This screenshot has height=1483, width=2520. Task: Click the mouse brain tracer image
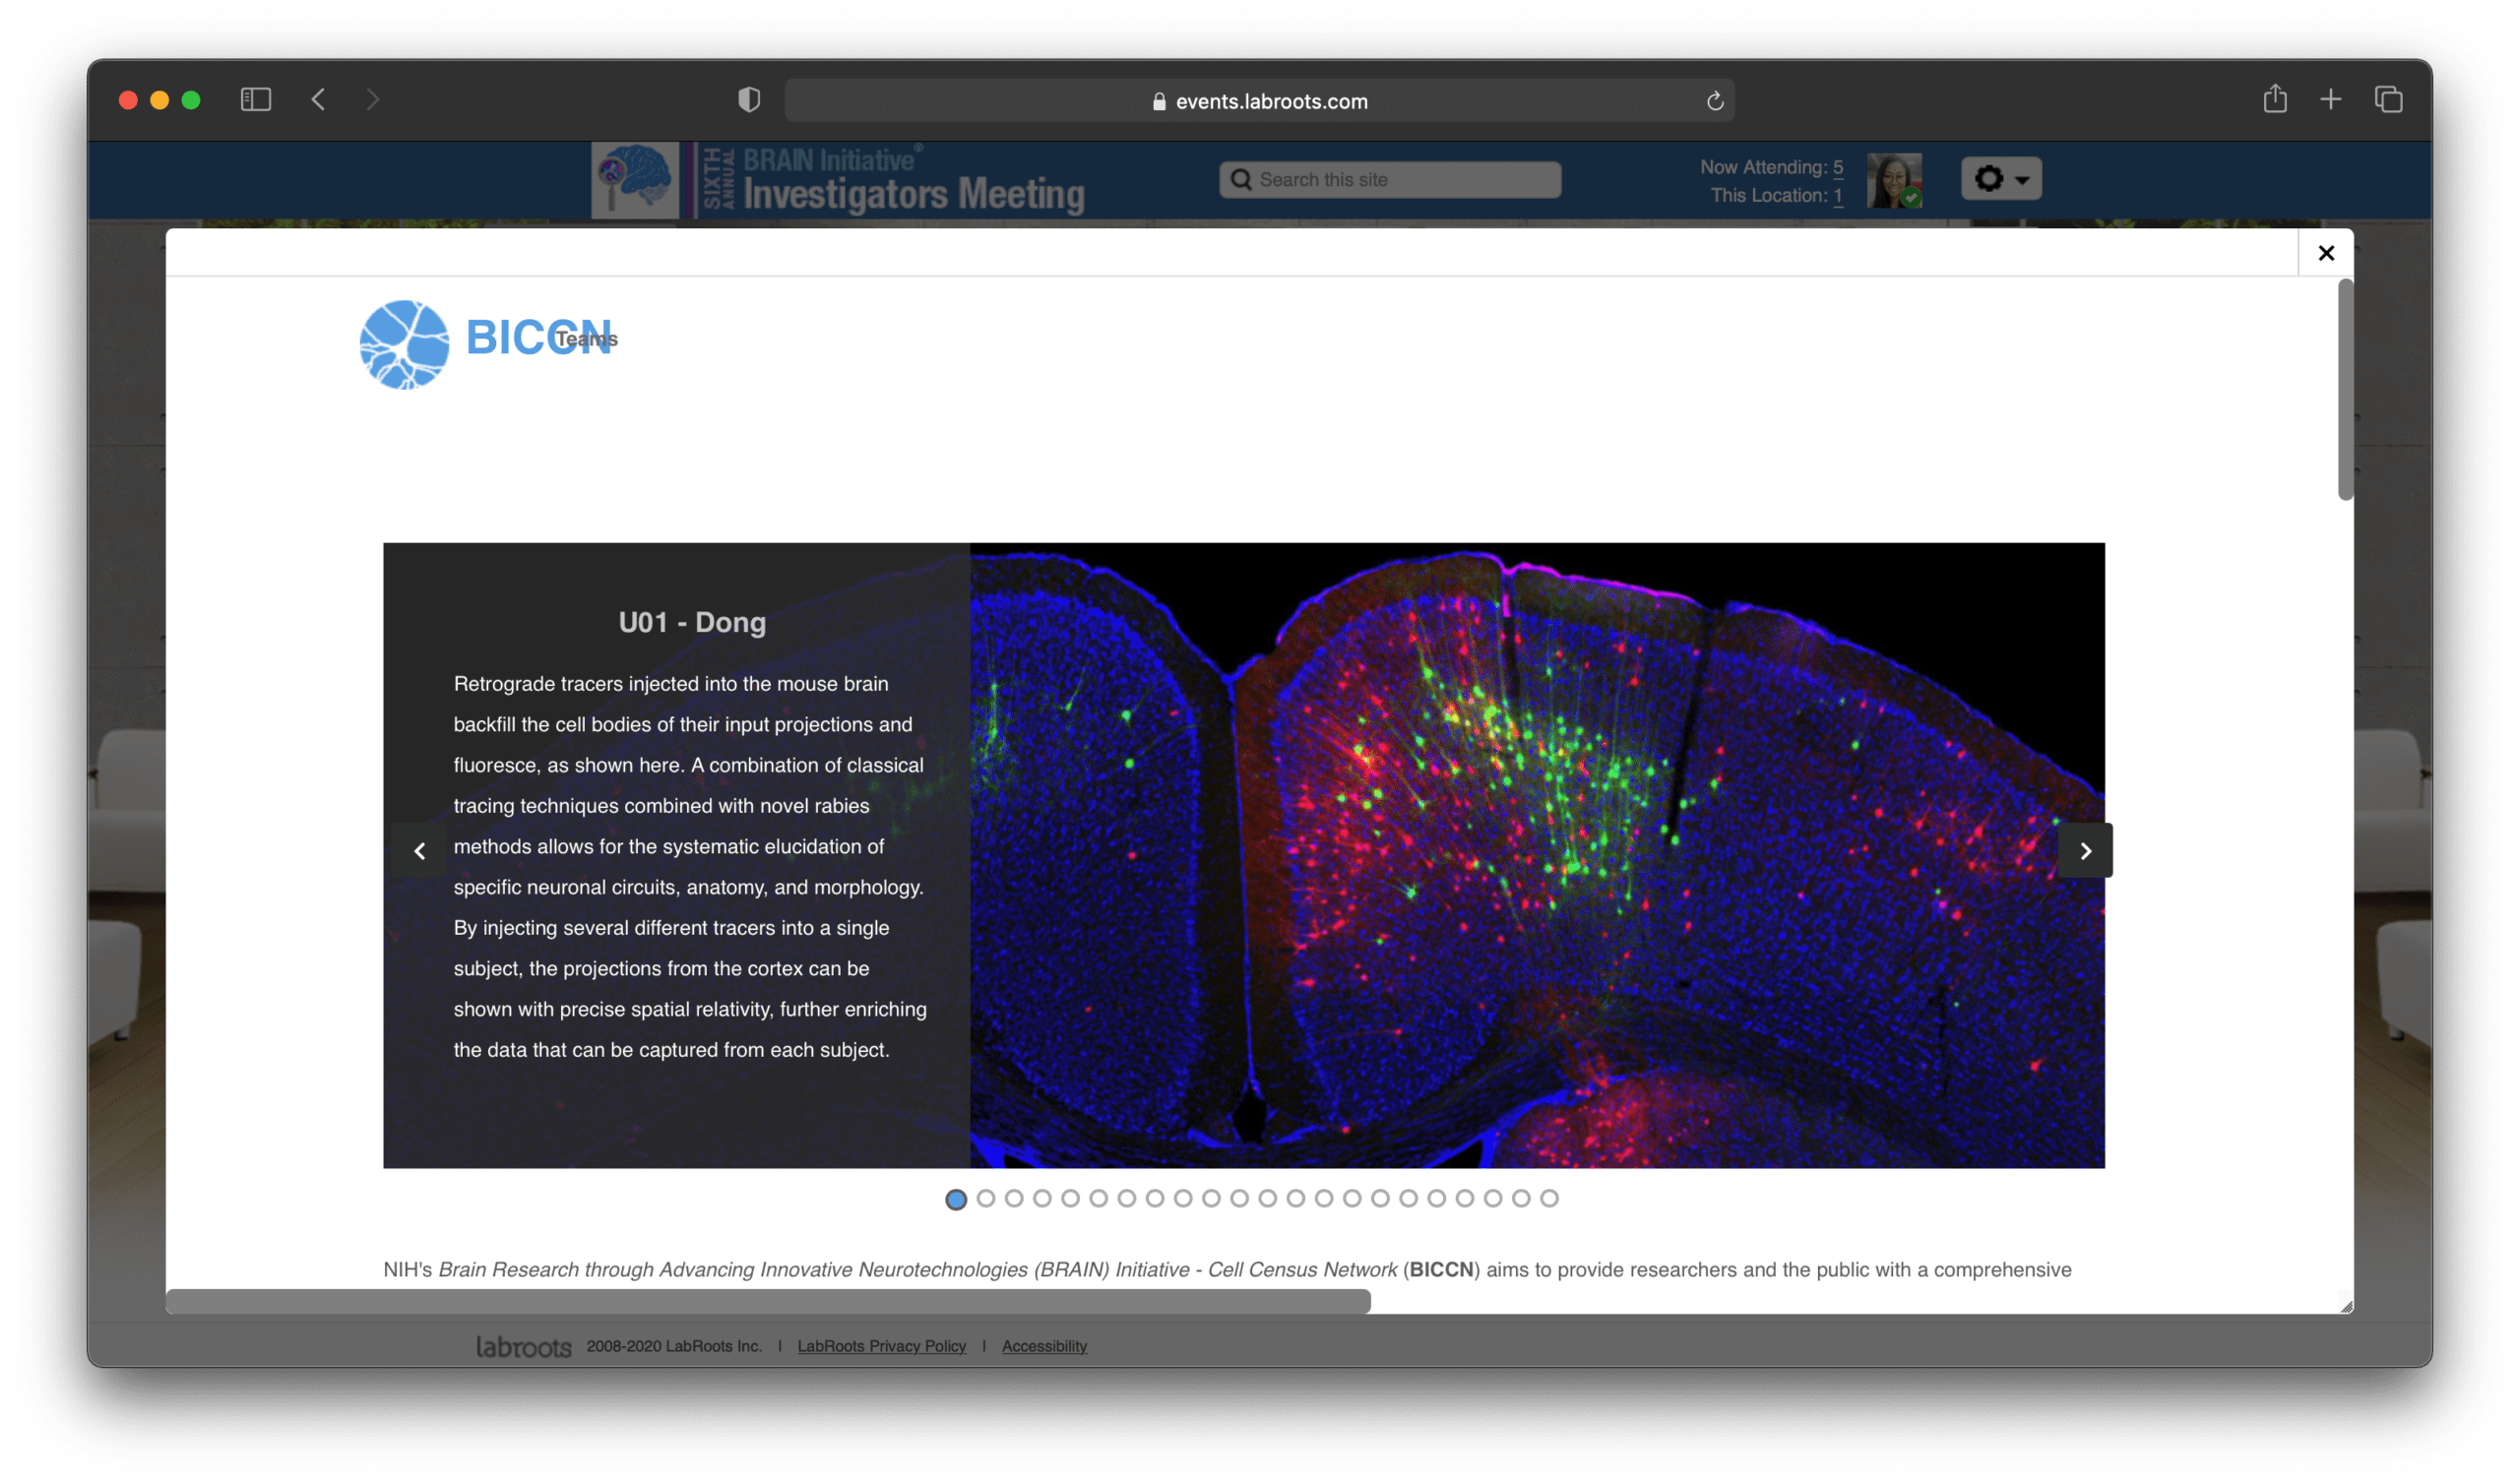[x=1536, y=855]
